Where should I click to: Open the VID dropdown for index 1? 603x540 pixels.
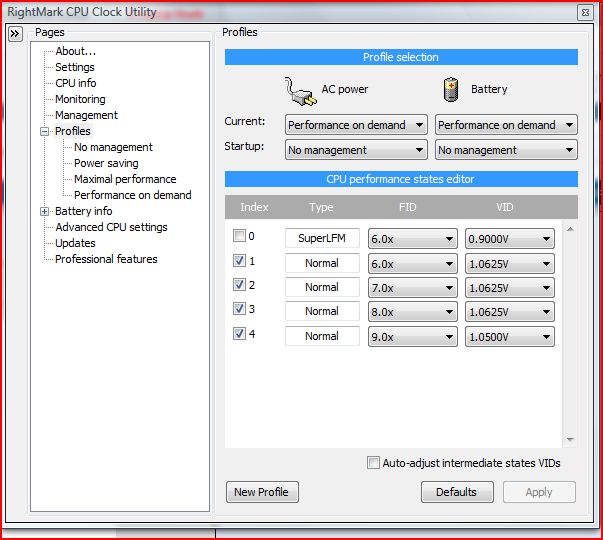click(x=510, y=264)
